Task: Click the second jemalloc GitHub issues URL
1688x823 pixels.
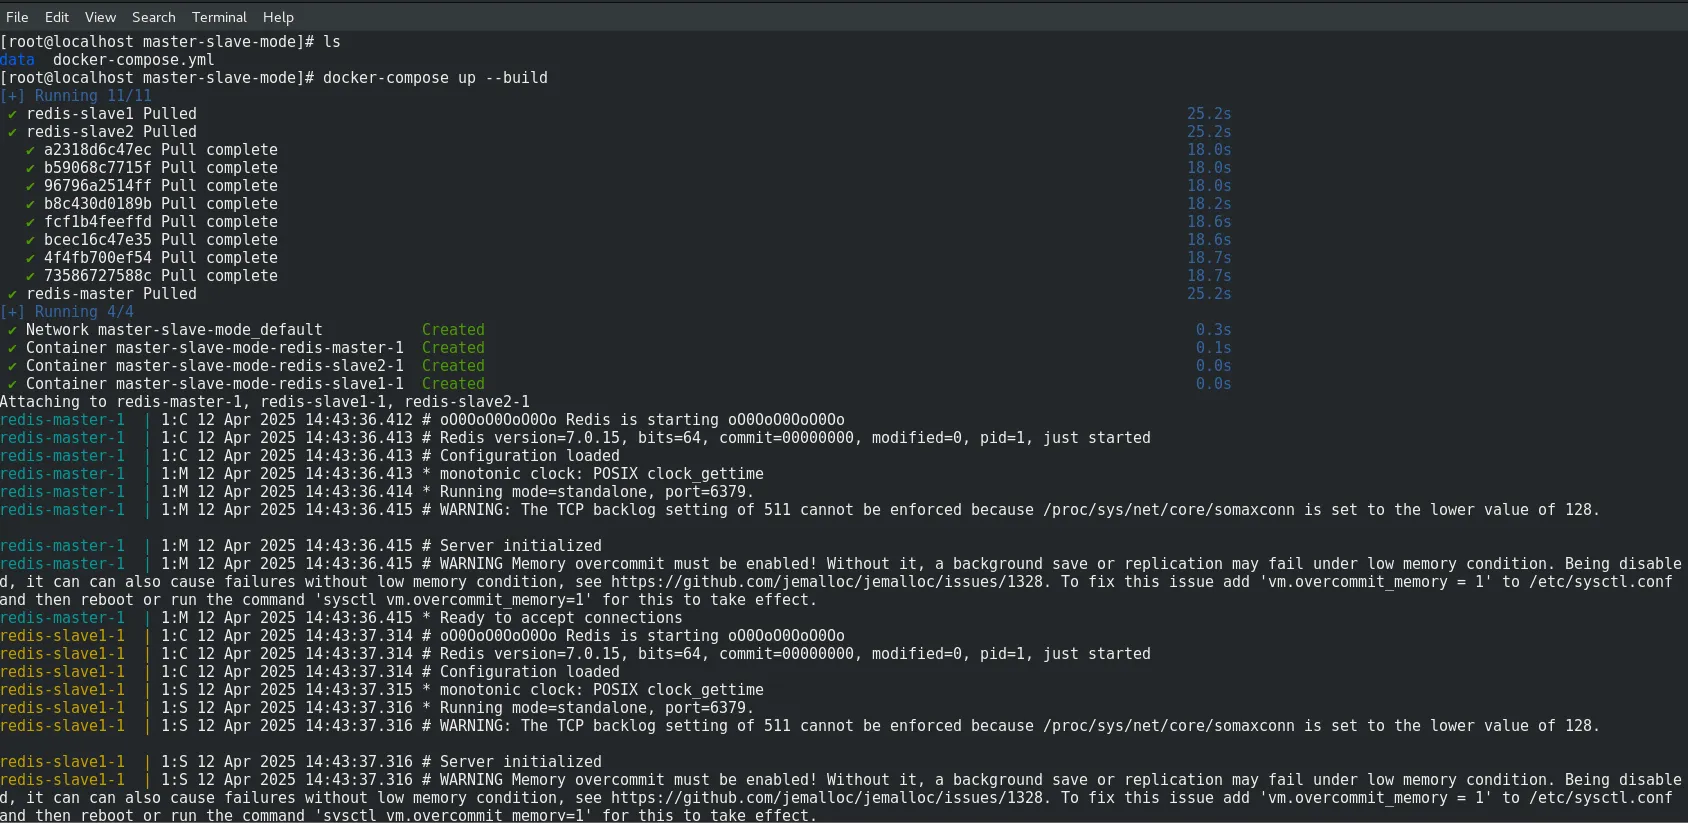Action: 827,798
